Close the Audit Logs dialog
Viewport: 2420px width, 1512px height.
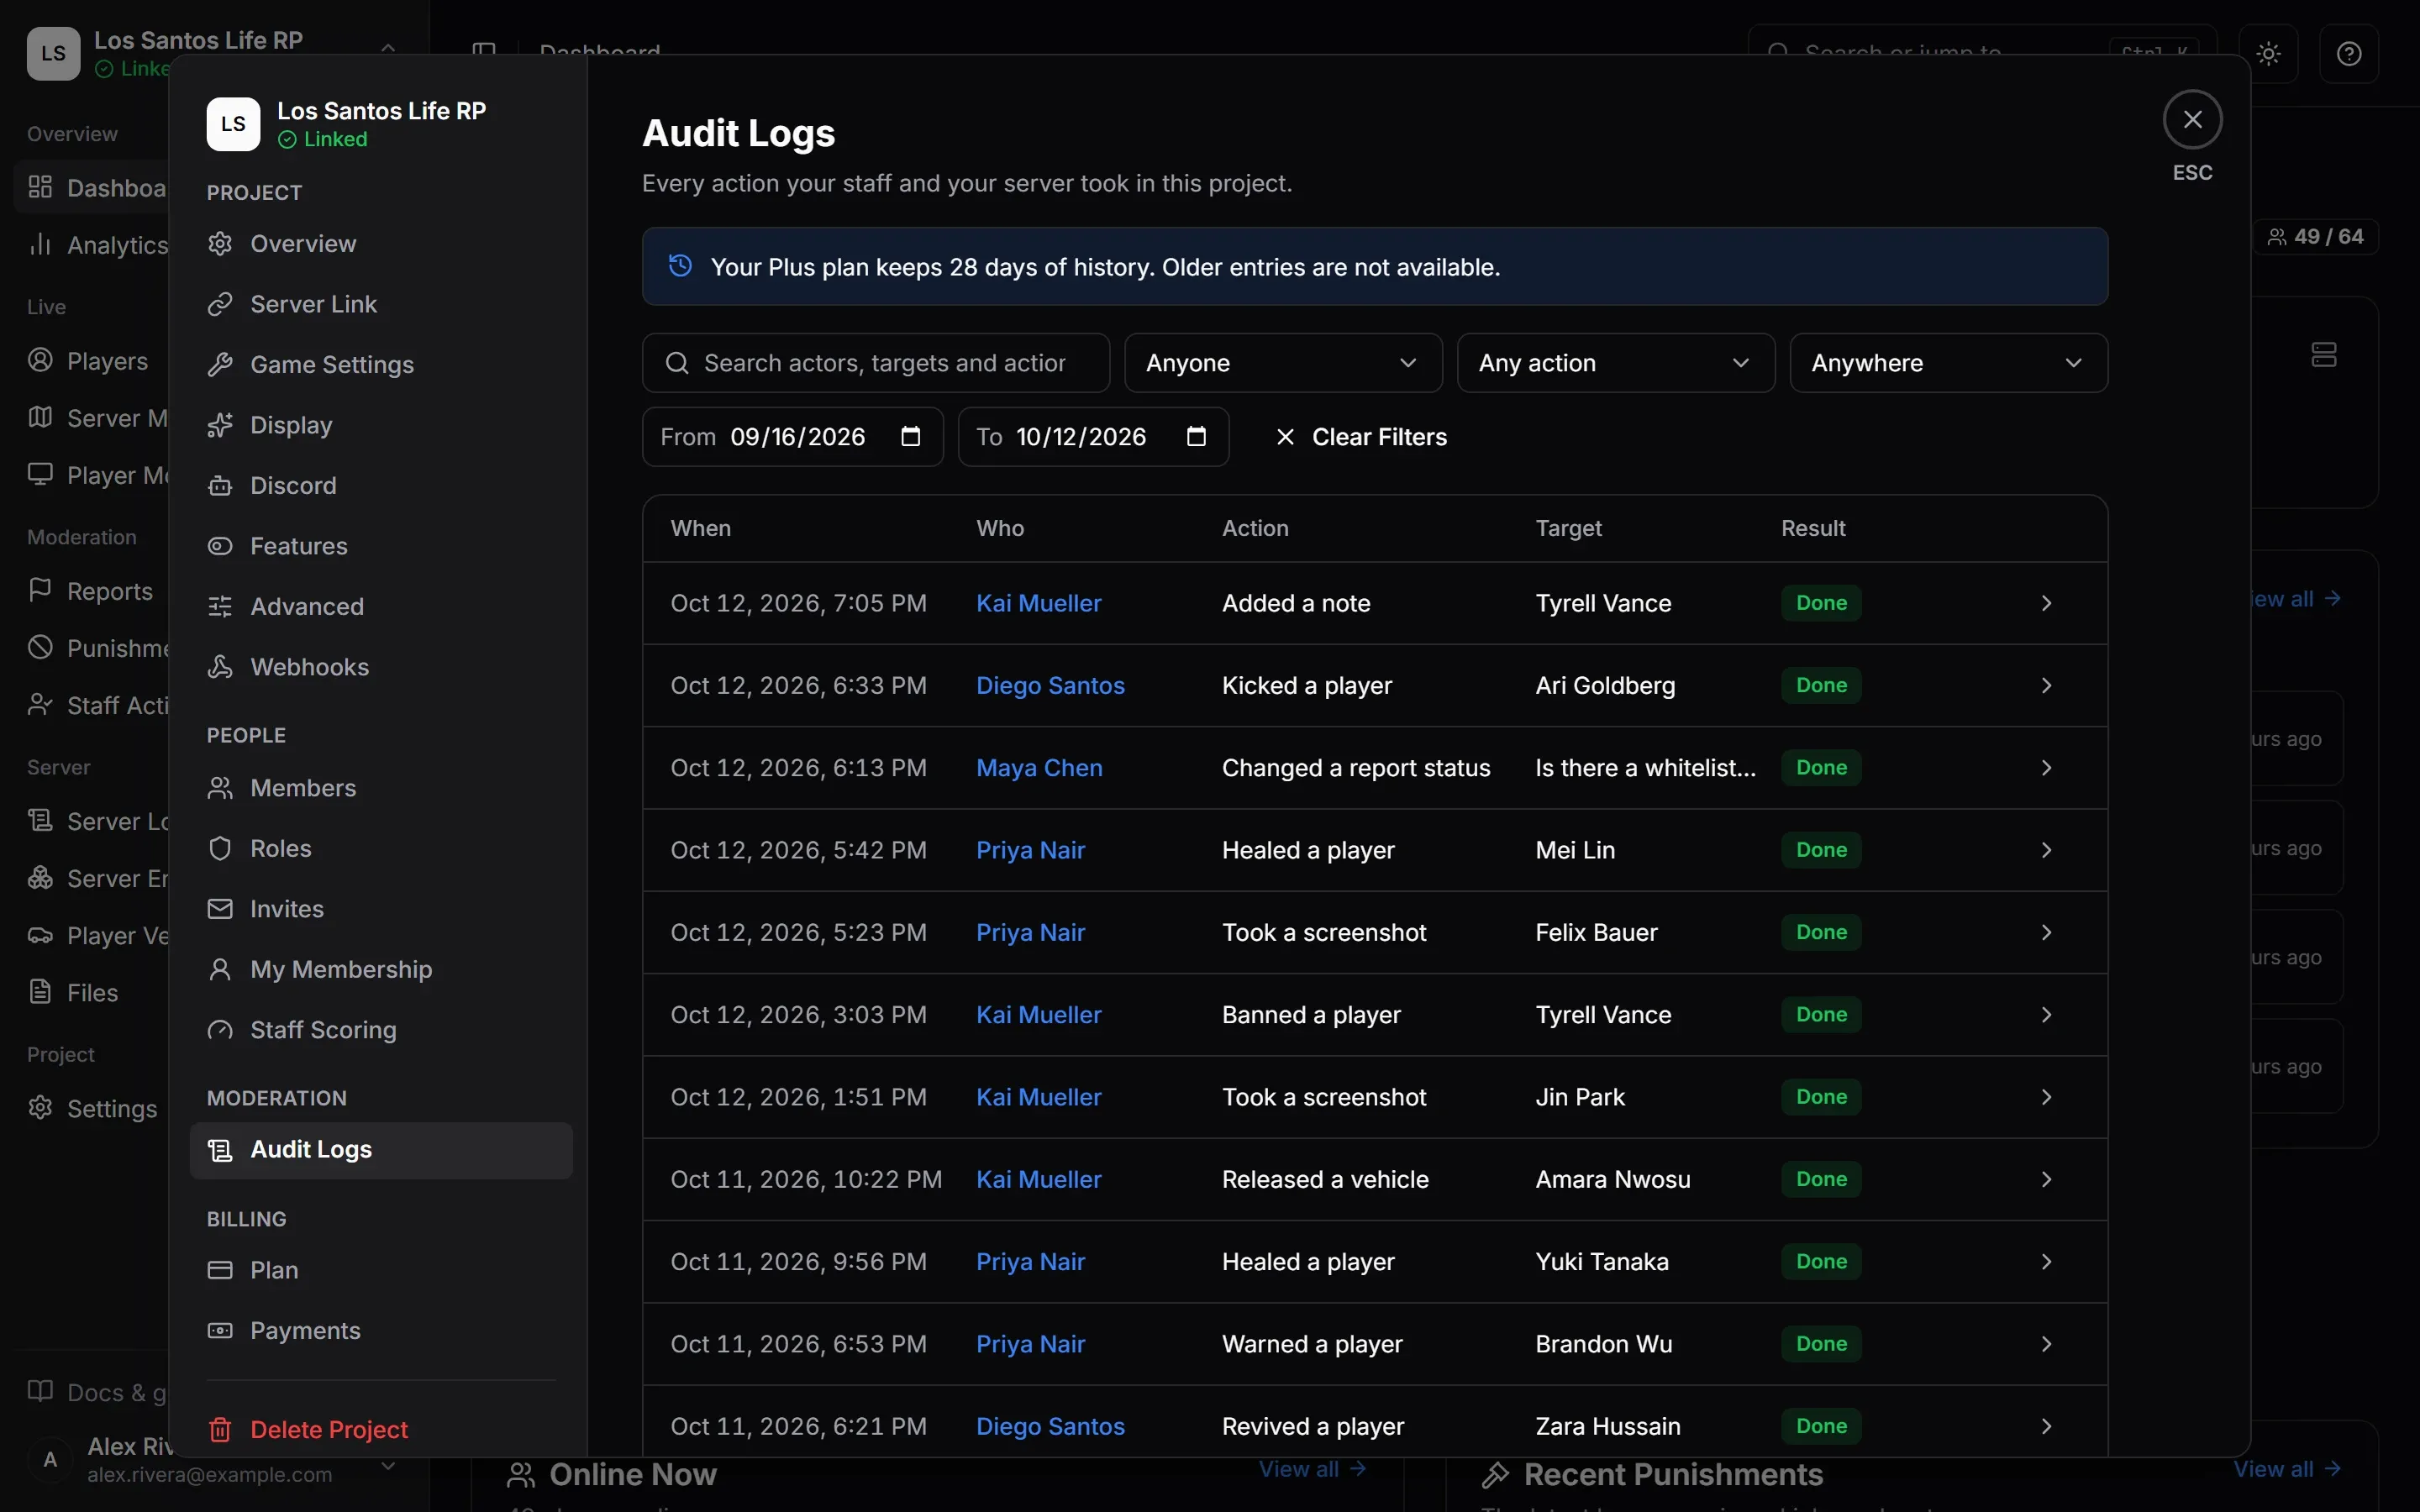[x=2192, y=120]
